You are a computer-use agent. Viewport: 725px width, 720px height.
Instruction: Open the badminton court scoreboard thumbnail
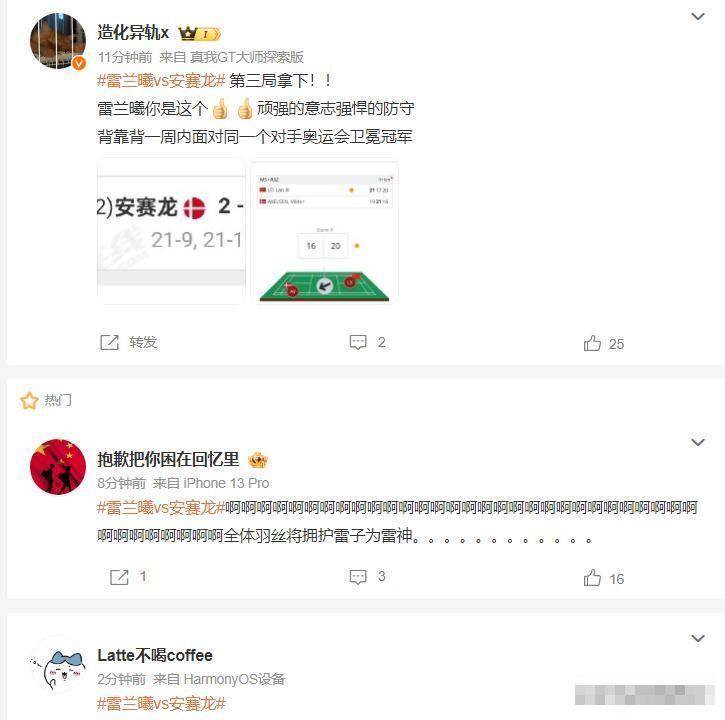point(324,231)
